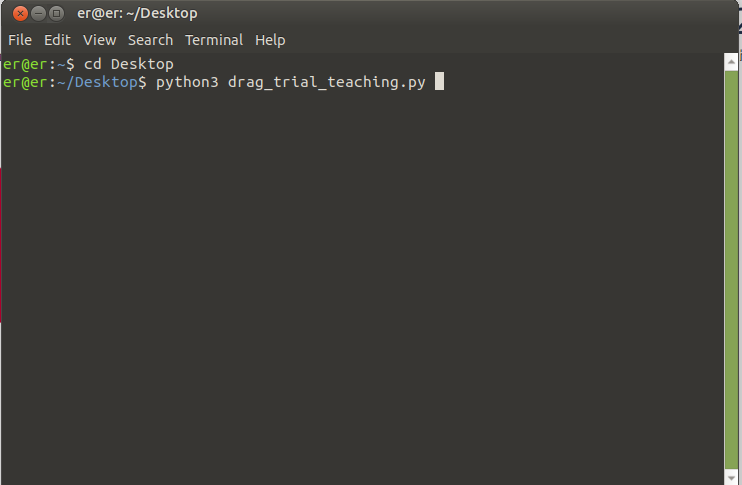Image resolution: width=742 pixels, height=485 pixels.
Task: Click the scrollbar down arrow
Action: [731, 476]
